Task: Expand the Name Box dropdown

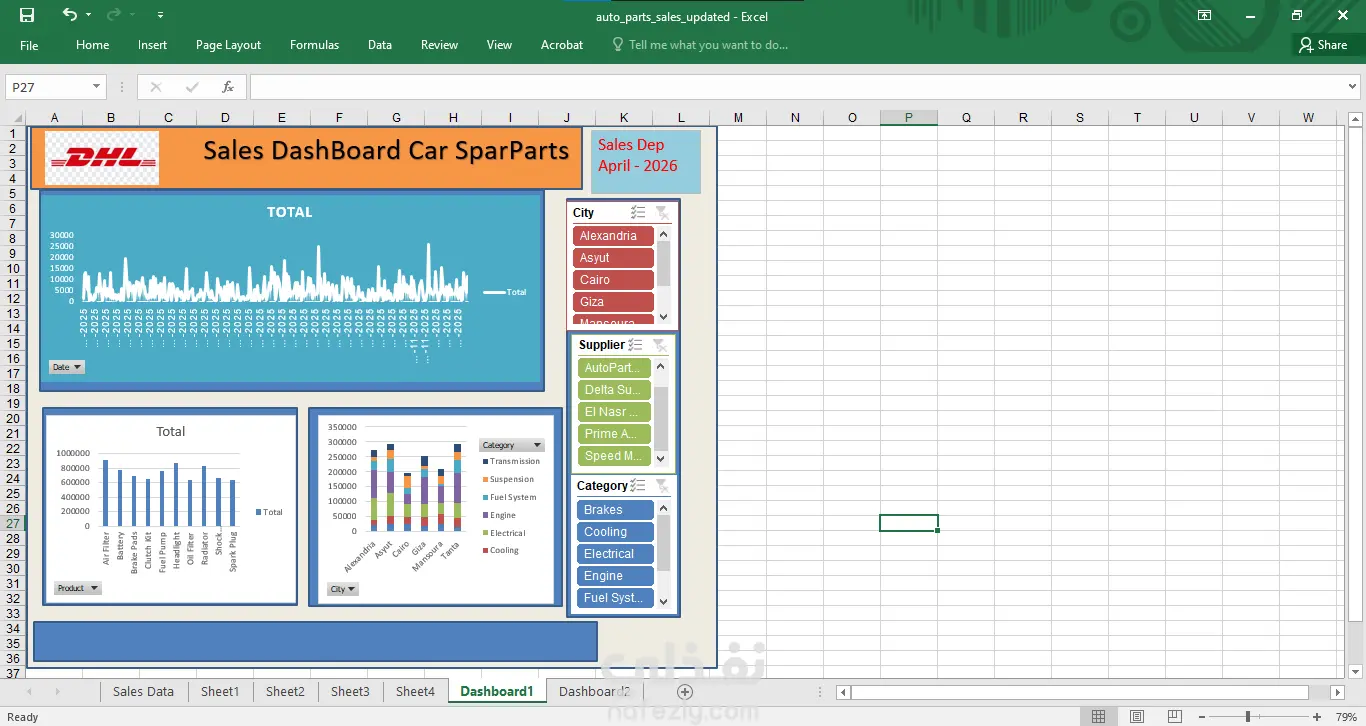Action: pyautogui.click(x=97, y=87)
